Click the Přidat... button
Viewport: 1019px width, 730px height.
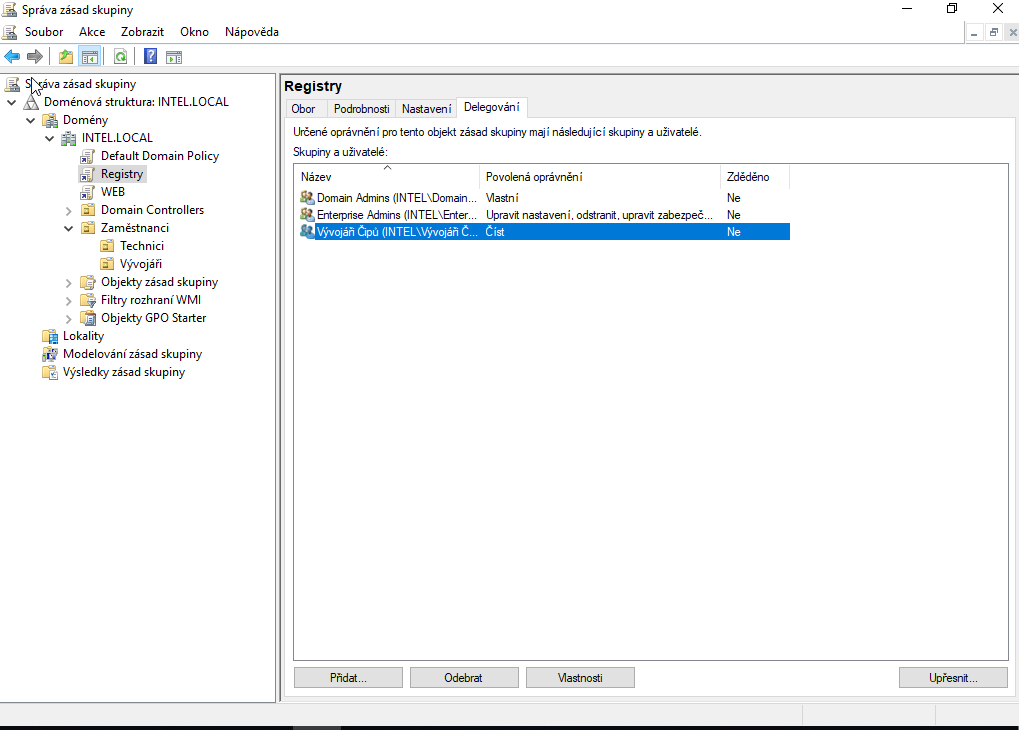pyautogui.click(x=348, y=678)
